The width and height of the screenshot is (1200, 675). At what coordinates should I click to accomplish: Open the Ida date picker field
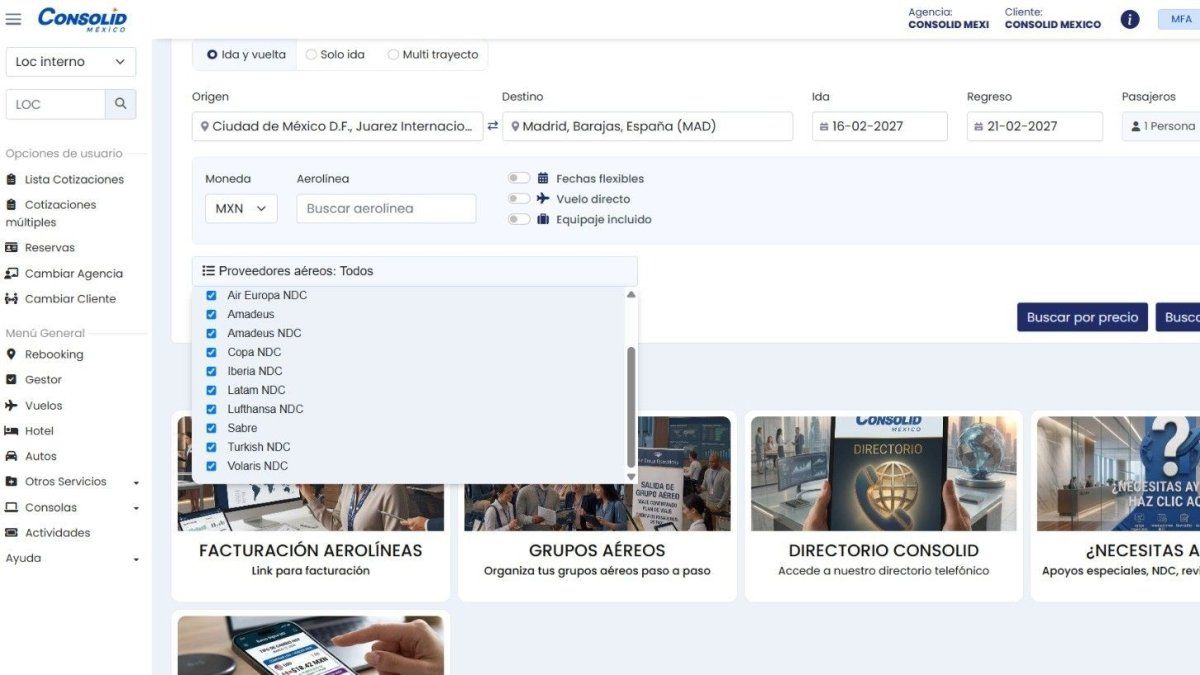[880, 126]
